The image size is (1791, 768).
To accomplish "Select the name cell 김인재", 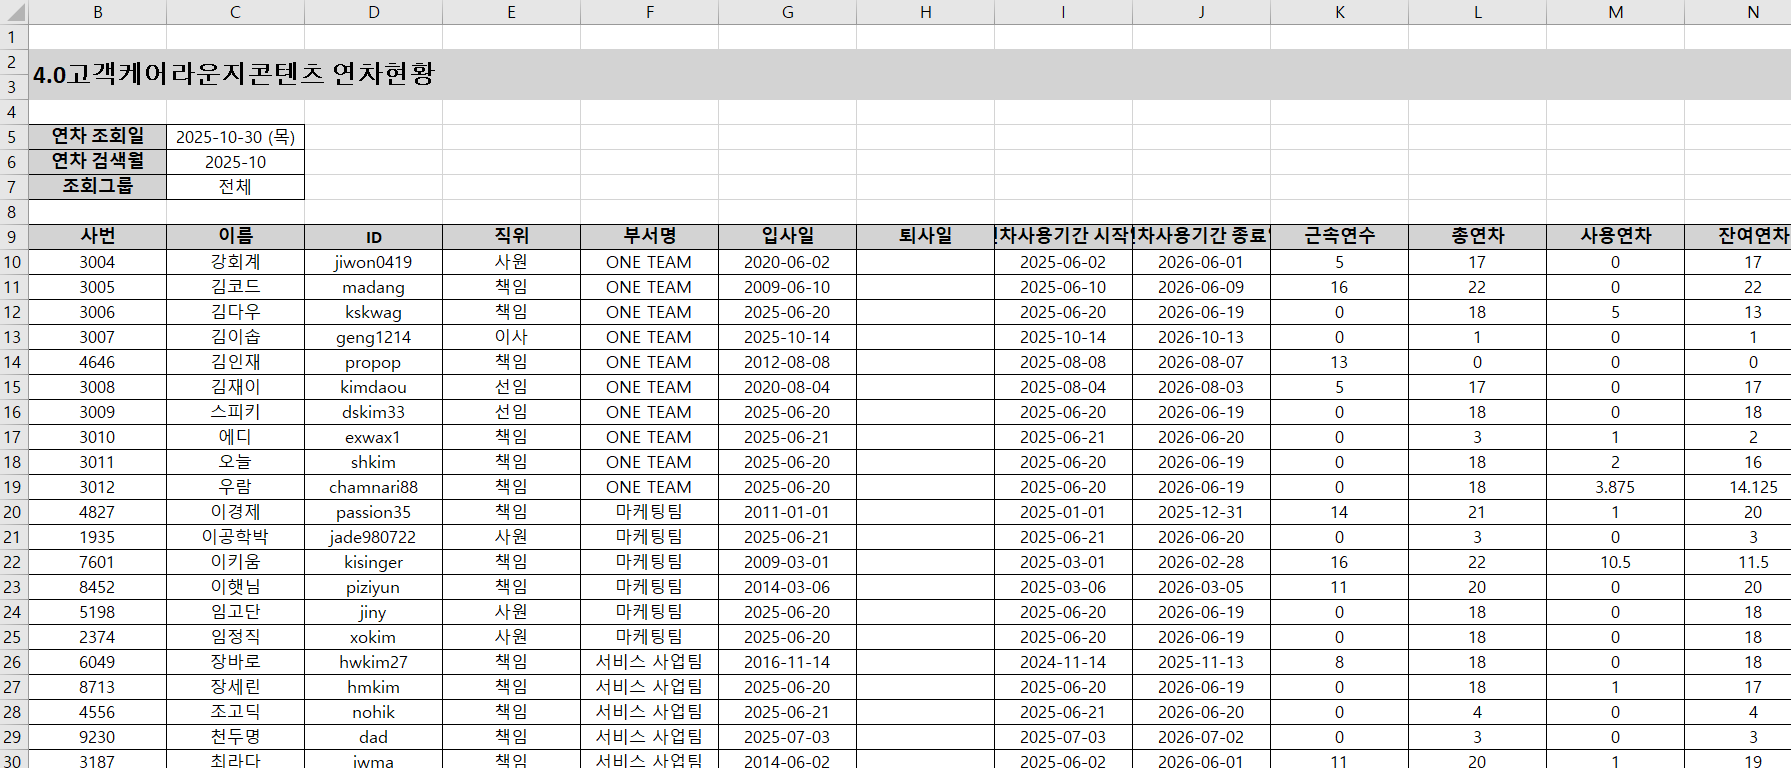I will [x=235, y=362].
